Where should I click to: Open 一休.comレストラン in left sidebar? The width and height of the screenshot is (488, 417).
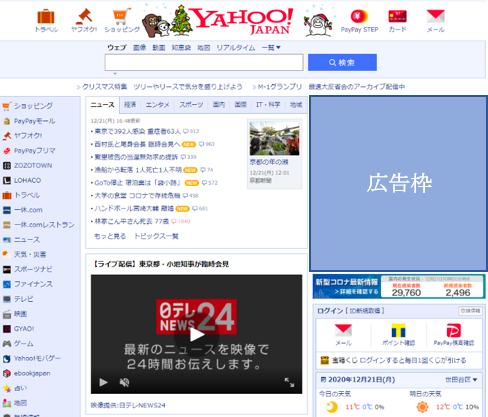point(44,225)
